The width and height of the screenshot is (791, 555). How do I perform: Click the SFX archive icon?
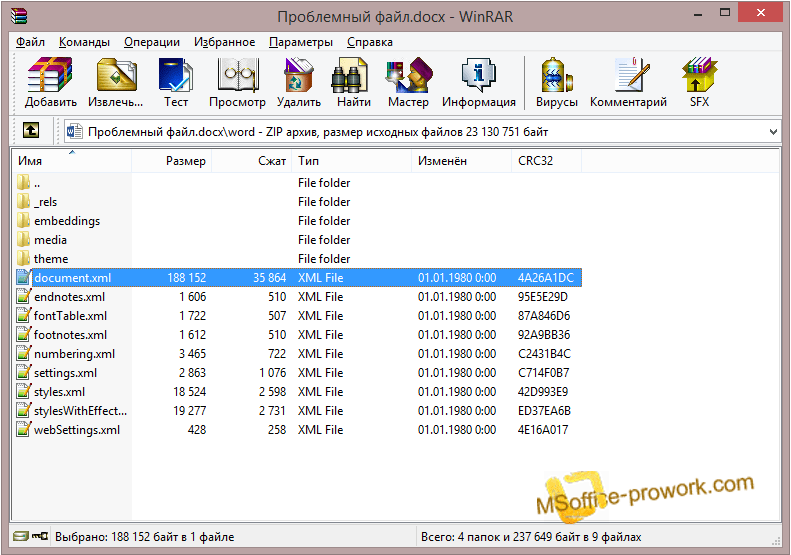(x=699, y=75)
